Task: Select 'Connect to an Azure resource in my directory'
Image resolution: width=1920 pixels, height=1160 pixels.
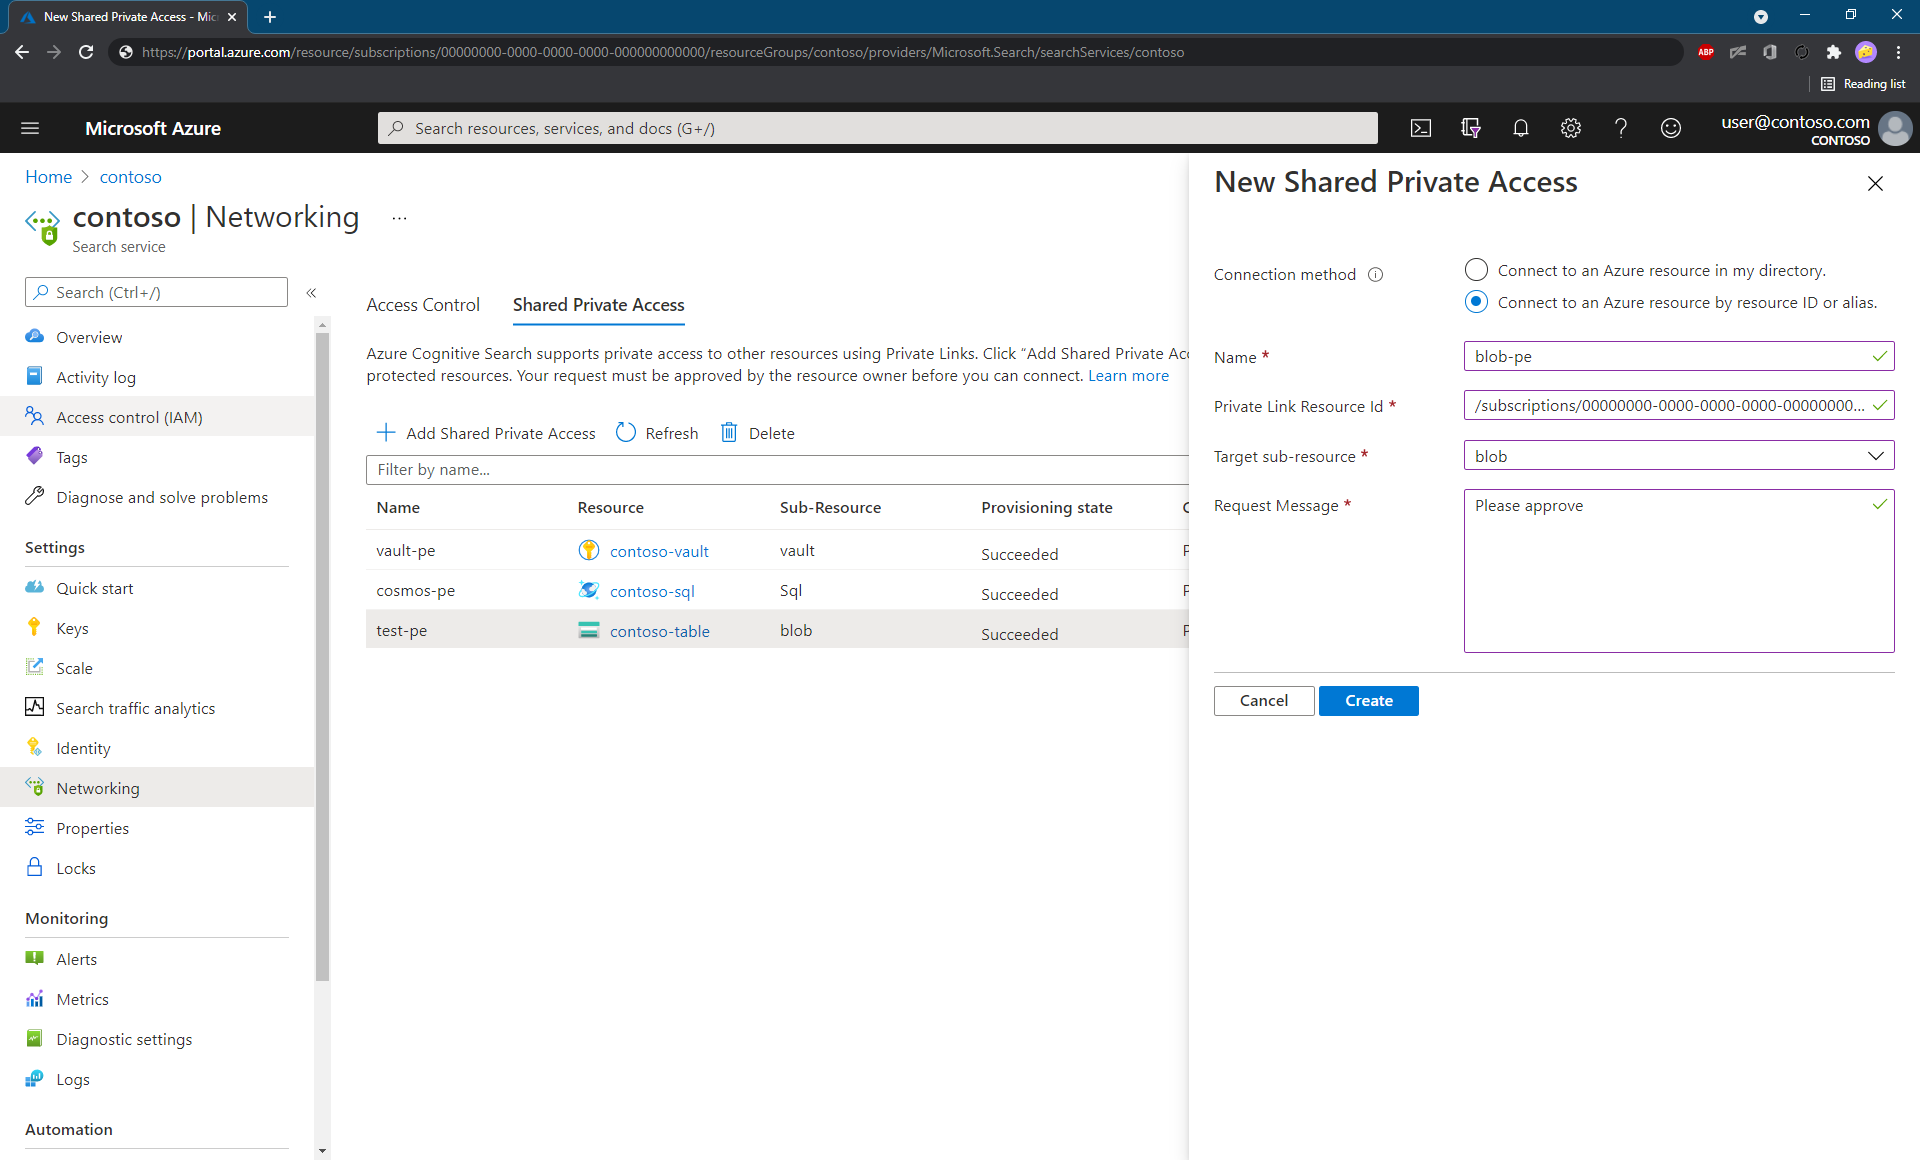Action: coord(1476,270)
